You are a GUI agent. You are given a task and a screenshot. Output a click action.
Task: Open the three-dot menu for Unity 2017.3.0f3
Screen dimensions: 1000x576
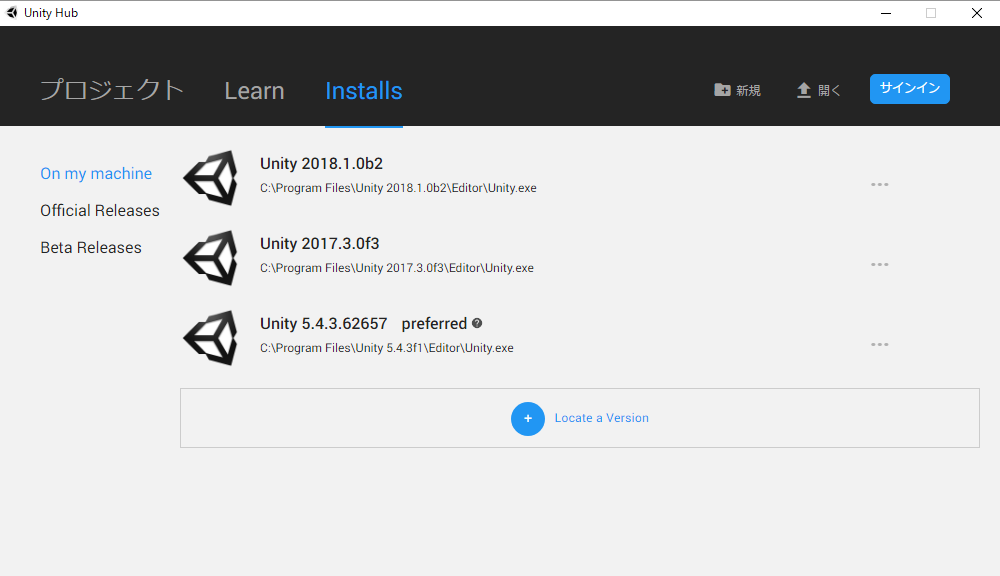[879, 264]
